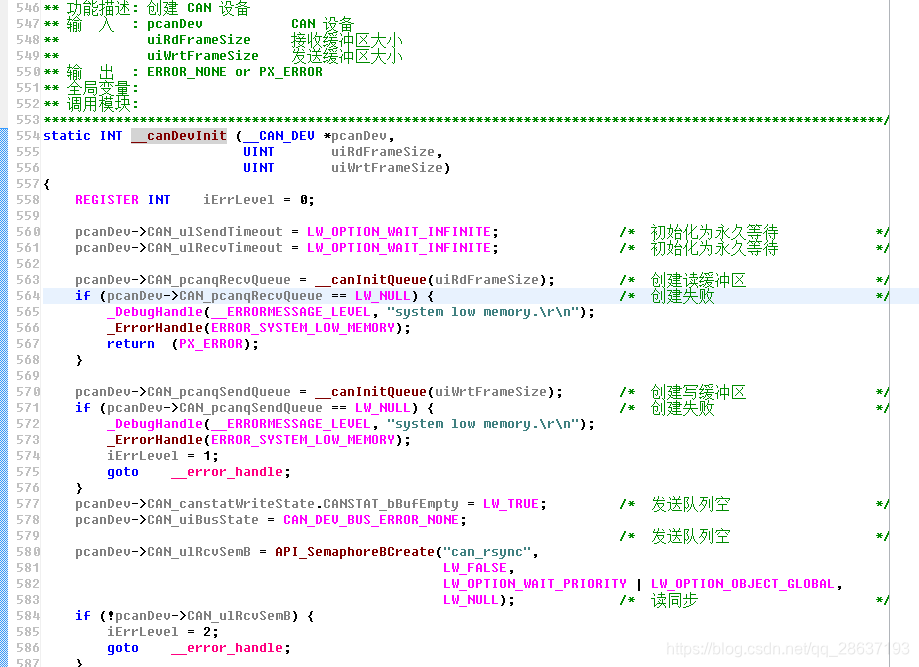Click LW_FALSE on line 581
919x667 pixels.
point(474,568)
